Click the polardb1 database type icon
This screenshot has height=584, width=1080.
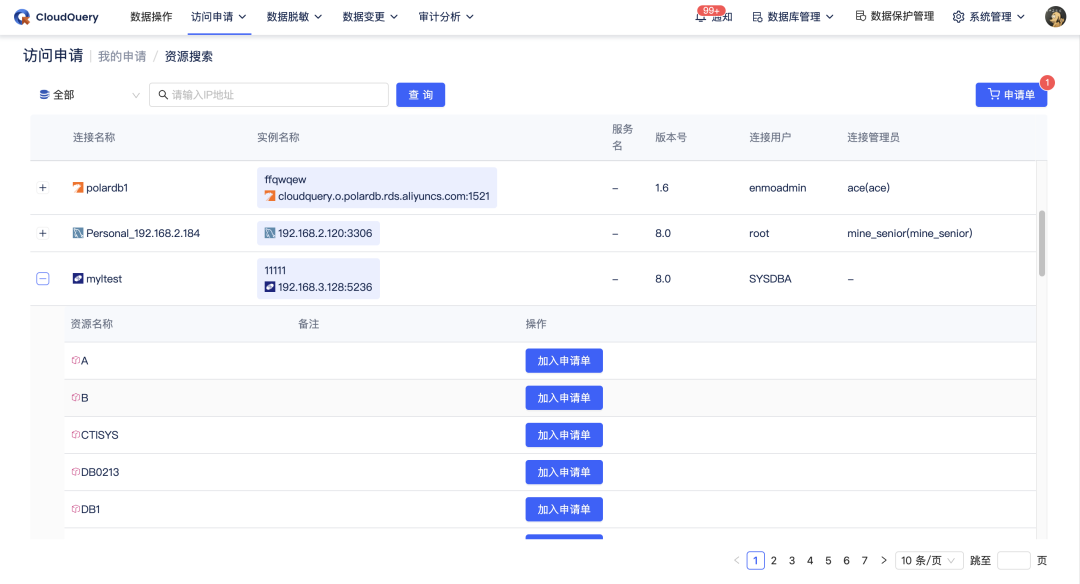(78, 187)
